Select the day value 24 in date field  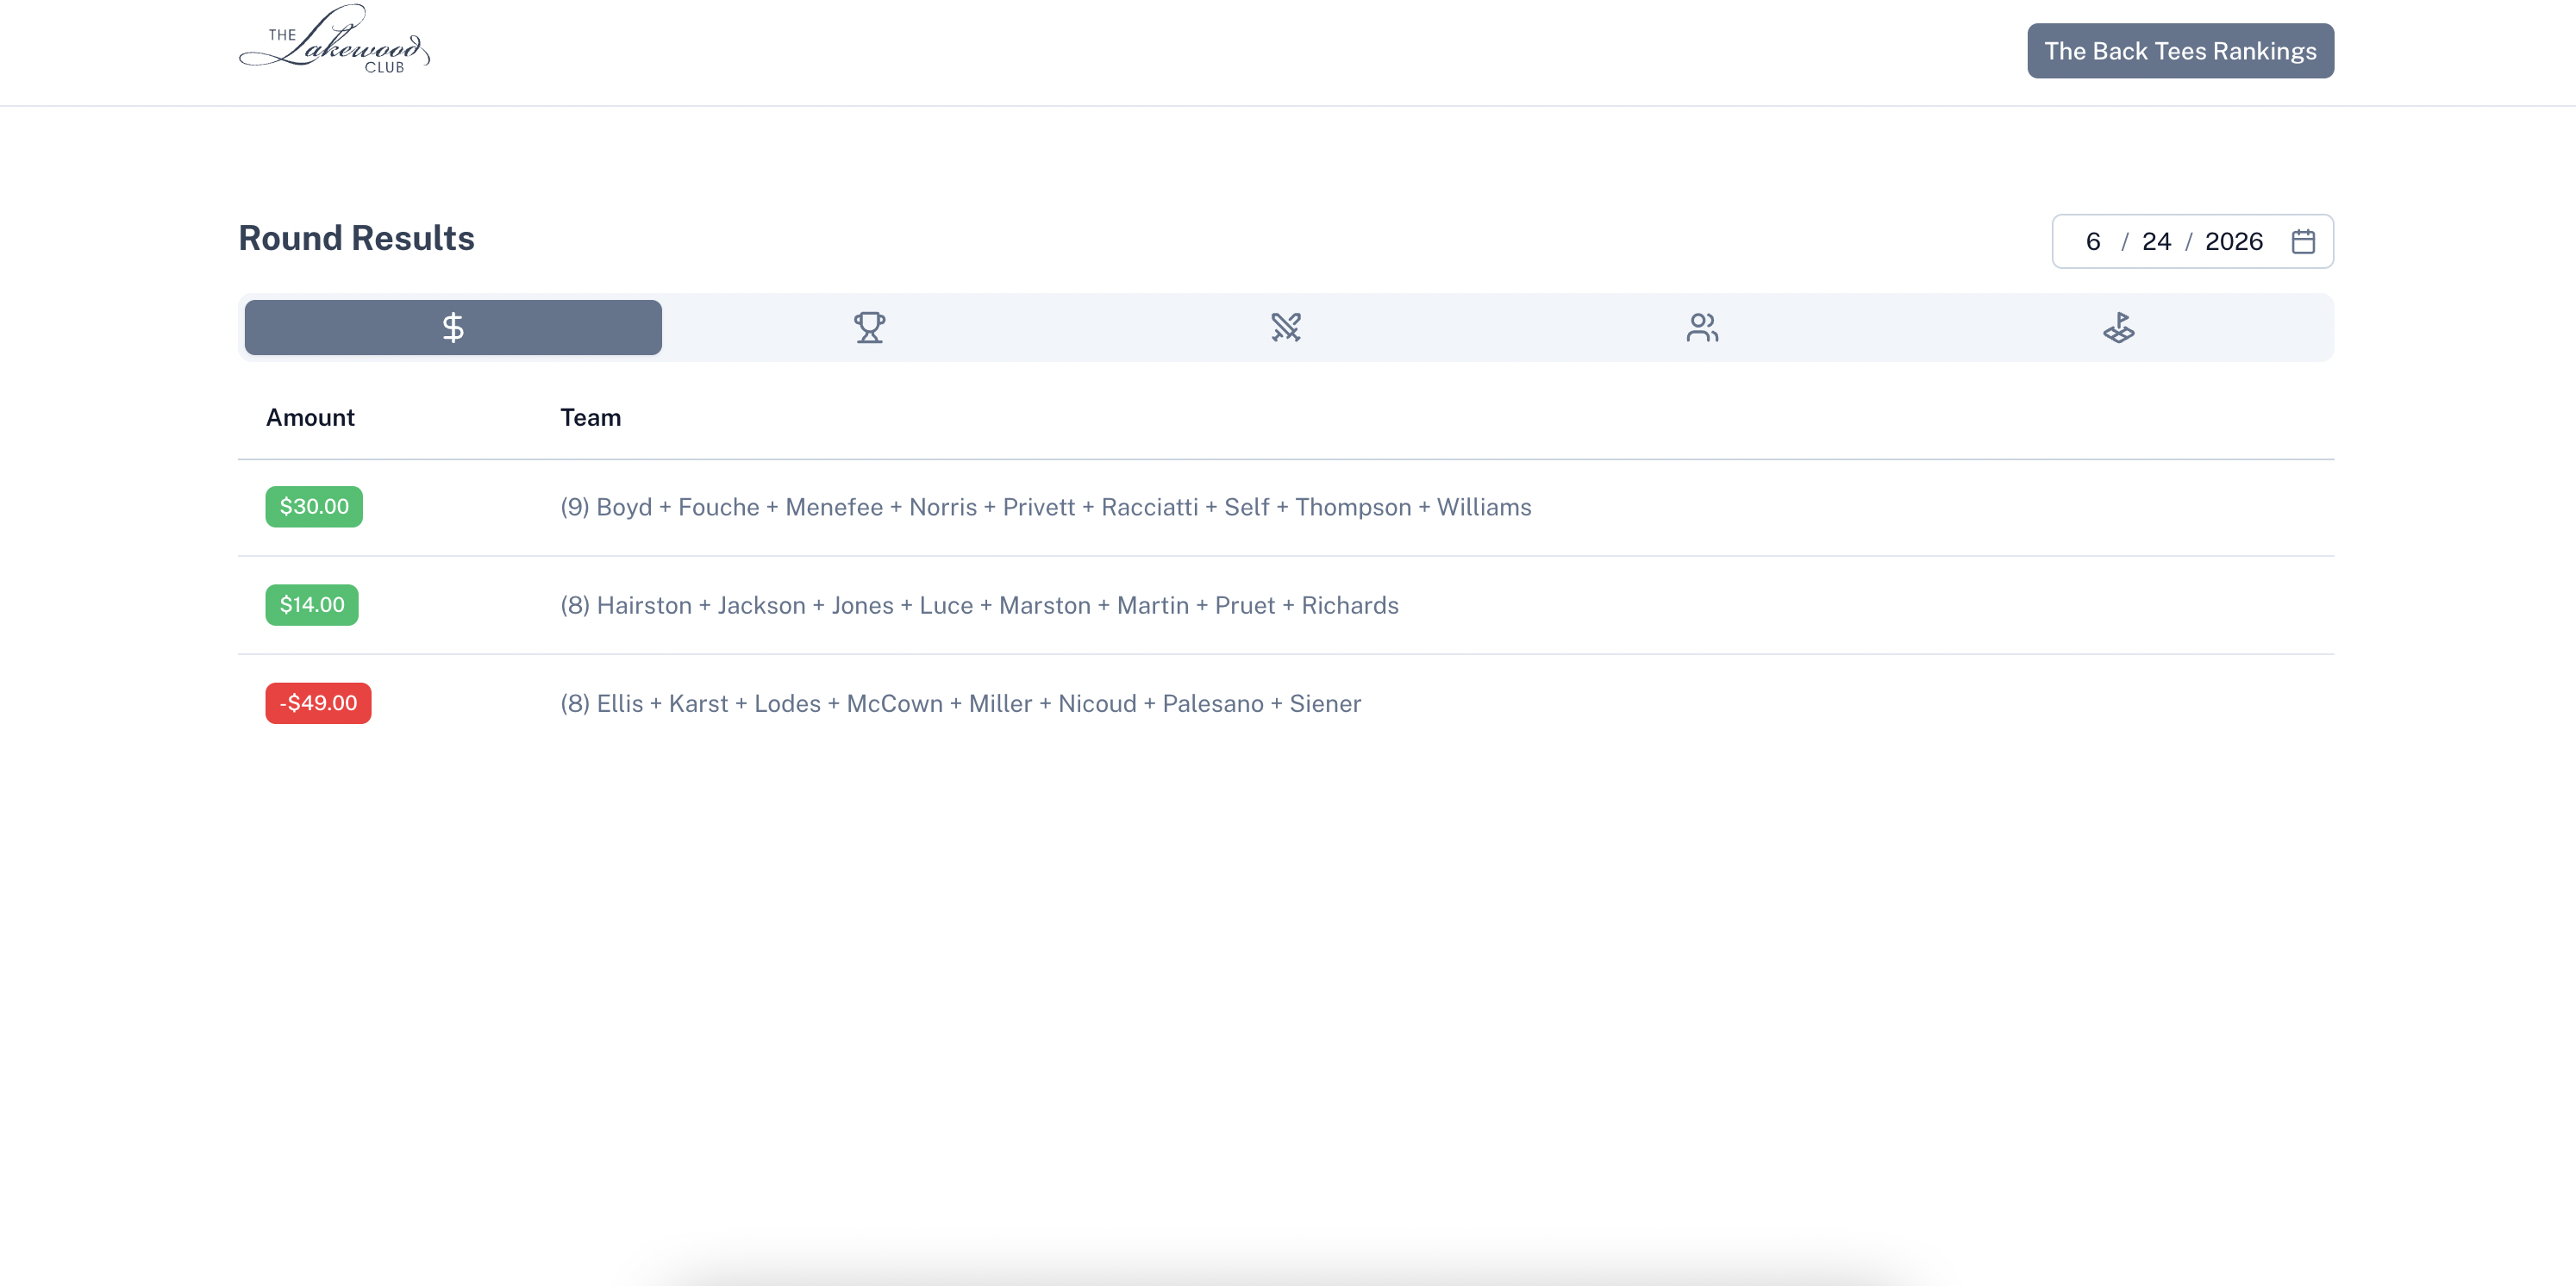(2156, 241)
